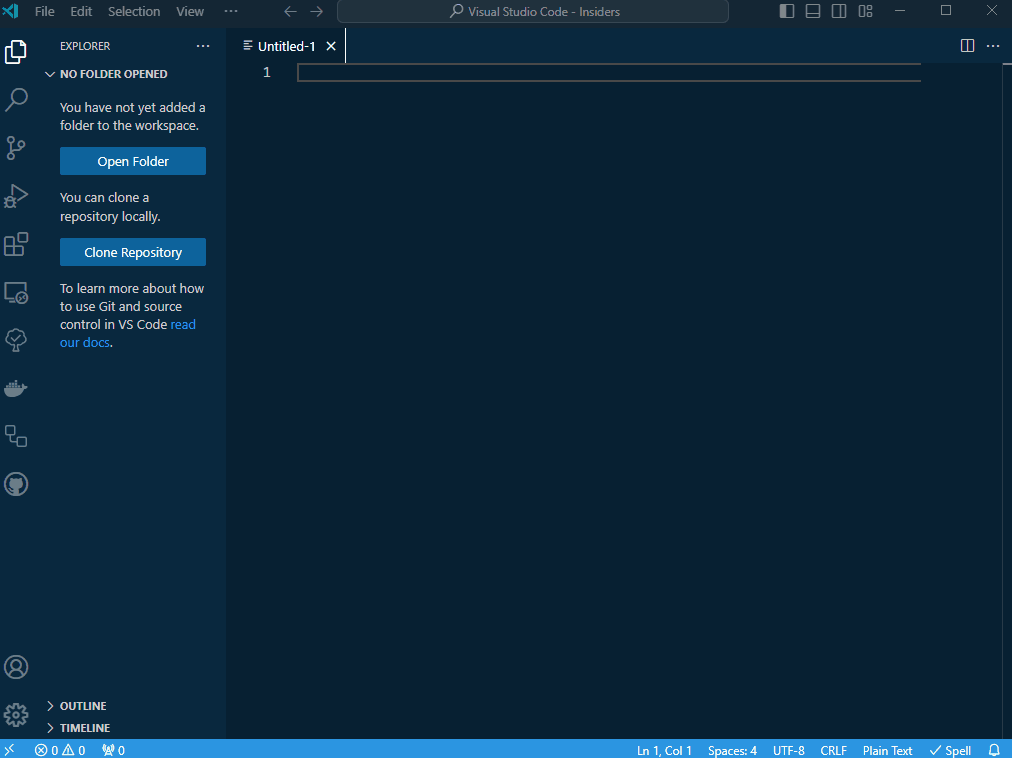
Task: Toggle the secondary side bar visibility
Action: pos(839,11)
